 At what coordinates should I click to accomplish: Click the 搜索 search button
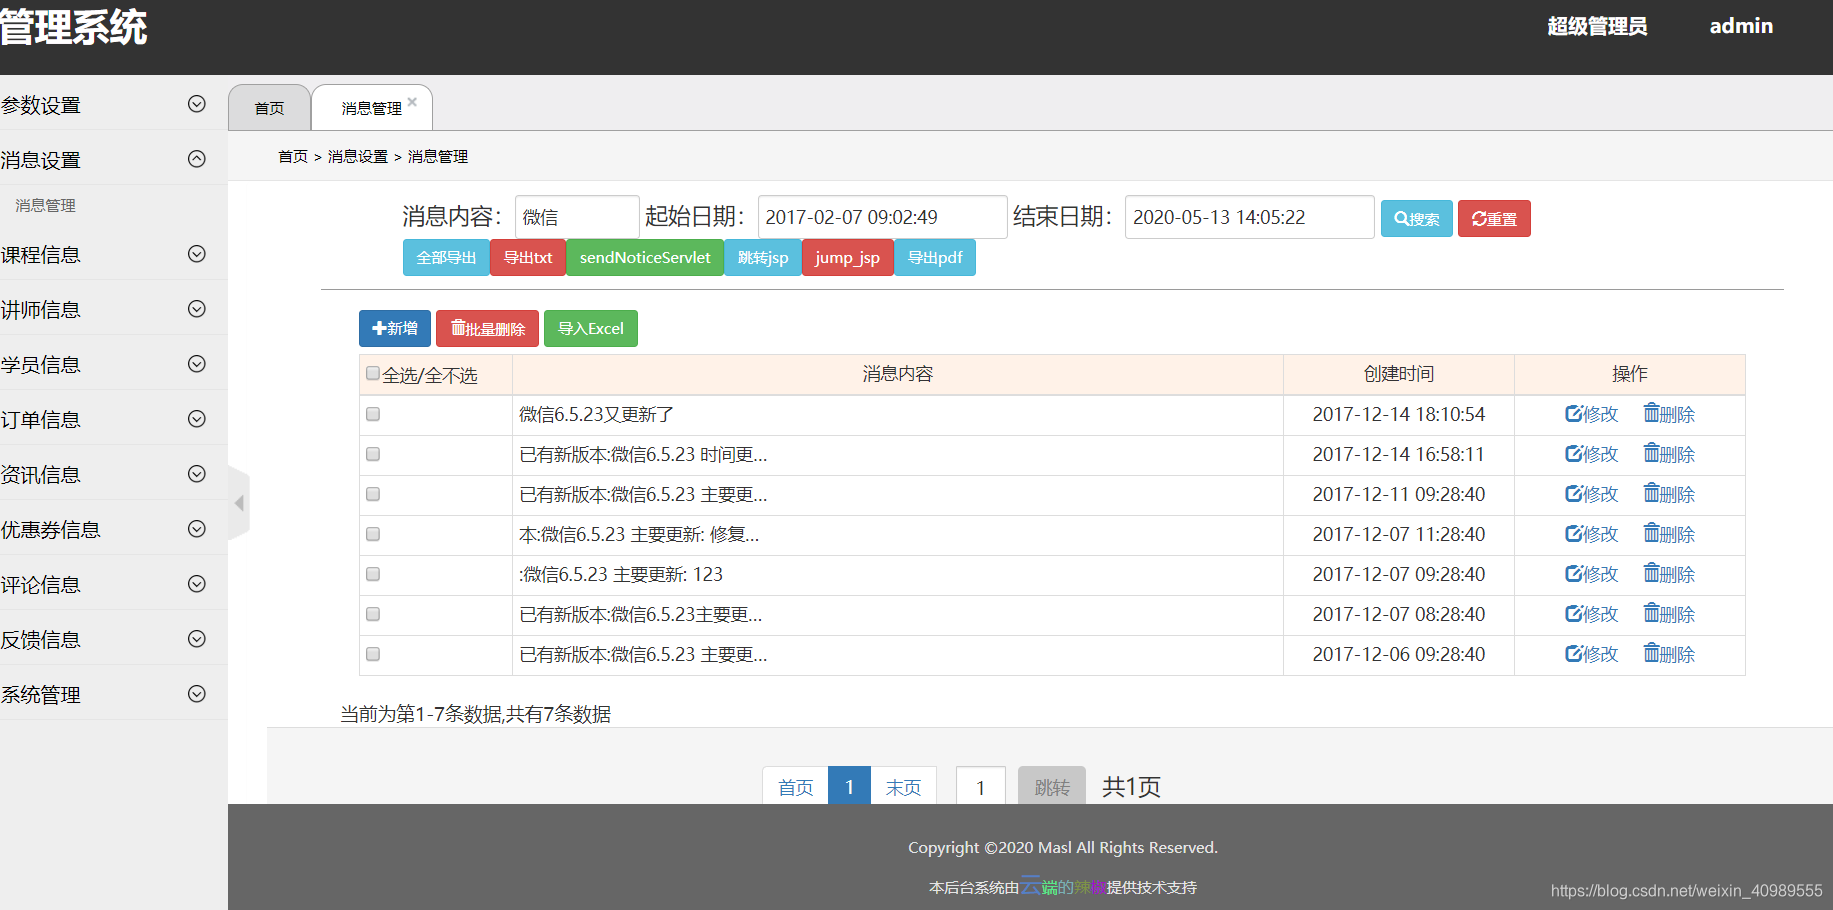(1416, 218)
